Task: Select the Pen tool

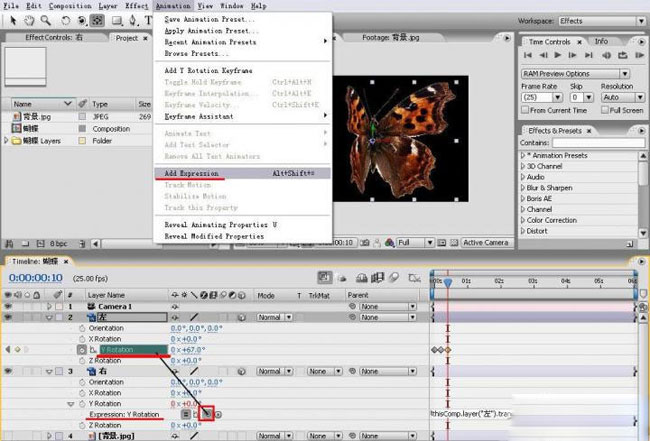Action: pyautogui.click(x=133, y=20)
